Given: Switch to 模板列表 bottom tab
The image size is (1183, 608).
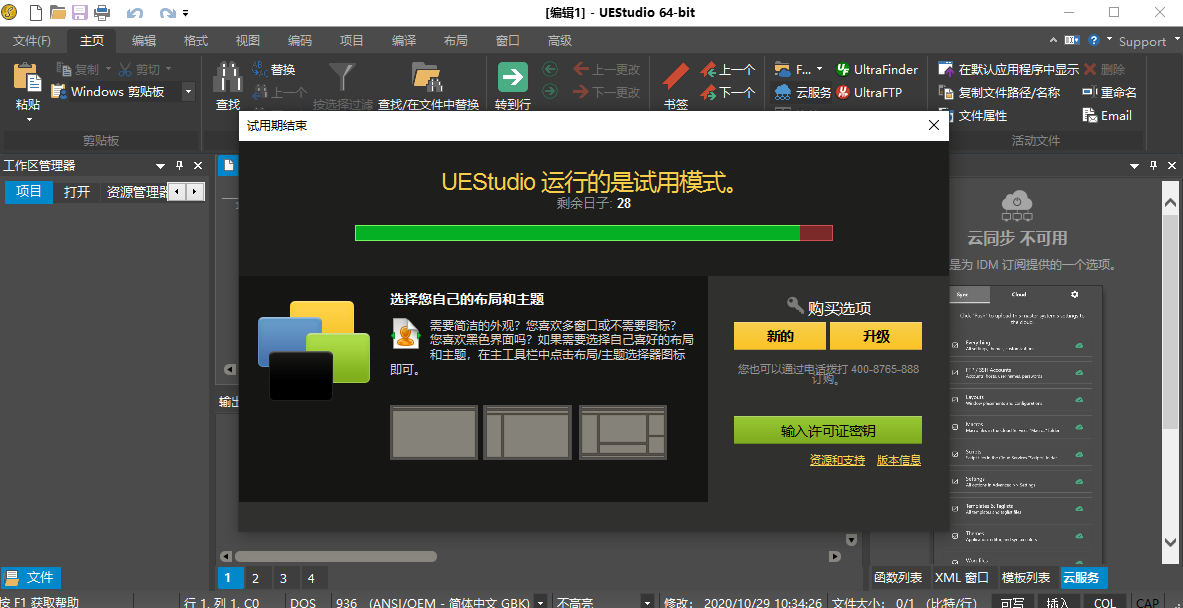Looking at the screenshot, I should pyautogui.click(x=1026, y=578).
